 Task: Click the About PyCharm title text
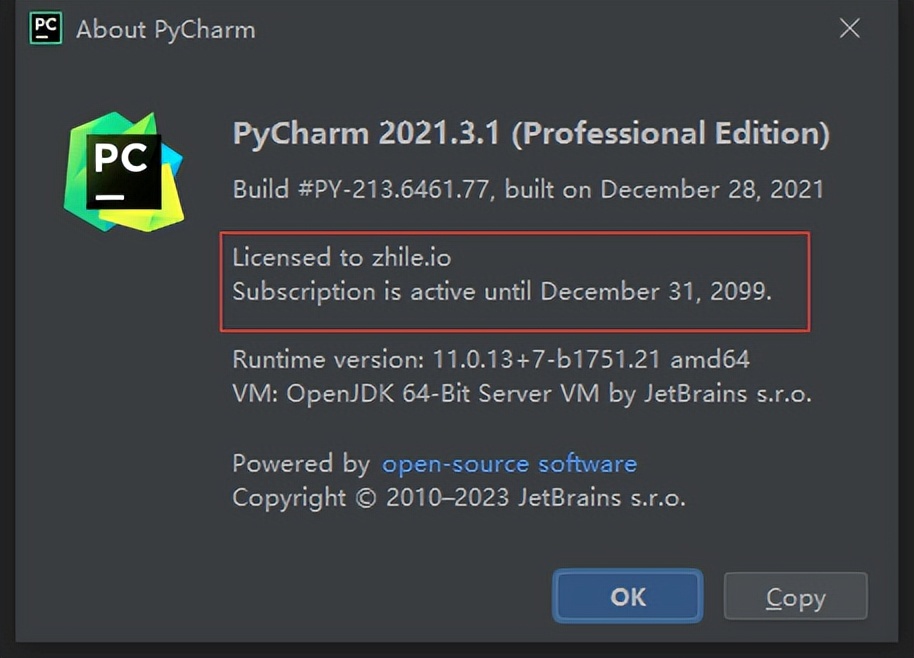pyautogui.click(x=165, y=29)
